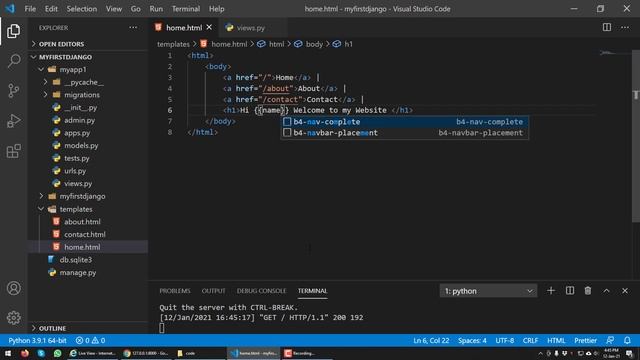Open manage.py in the explorer
The width and height of the screenshot is (640, 360).
pos(78,272)
